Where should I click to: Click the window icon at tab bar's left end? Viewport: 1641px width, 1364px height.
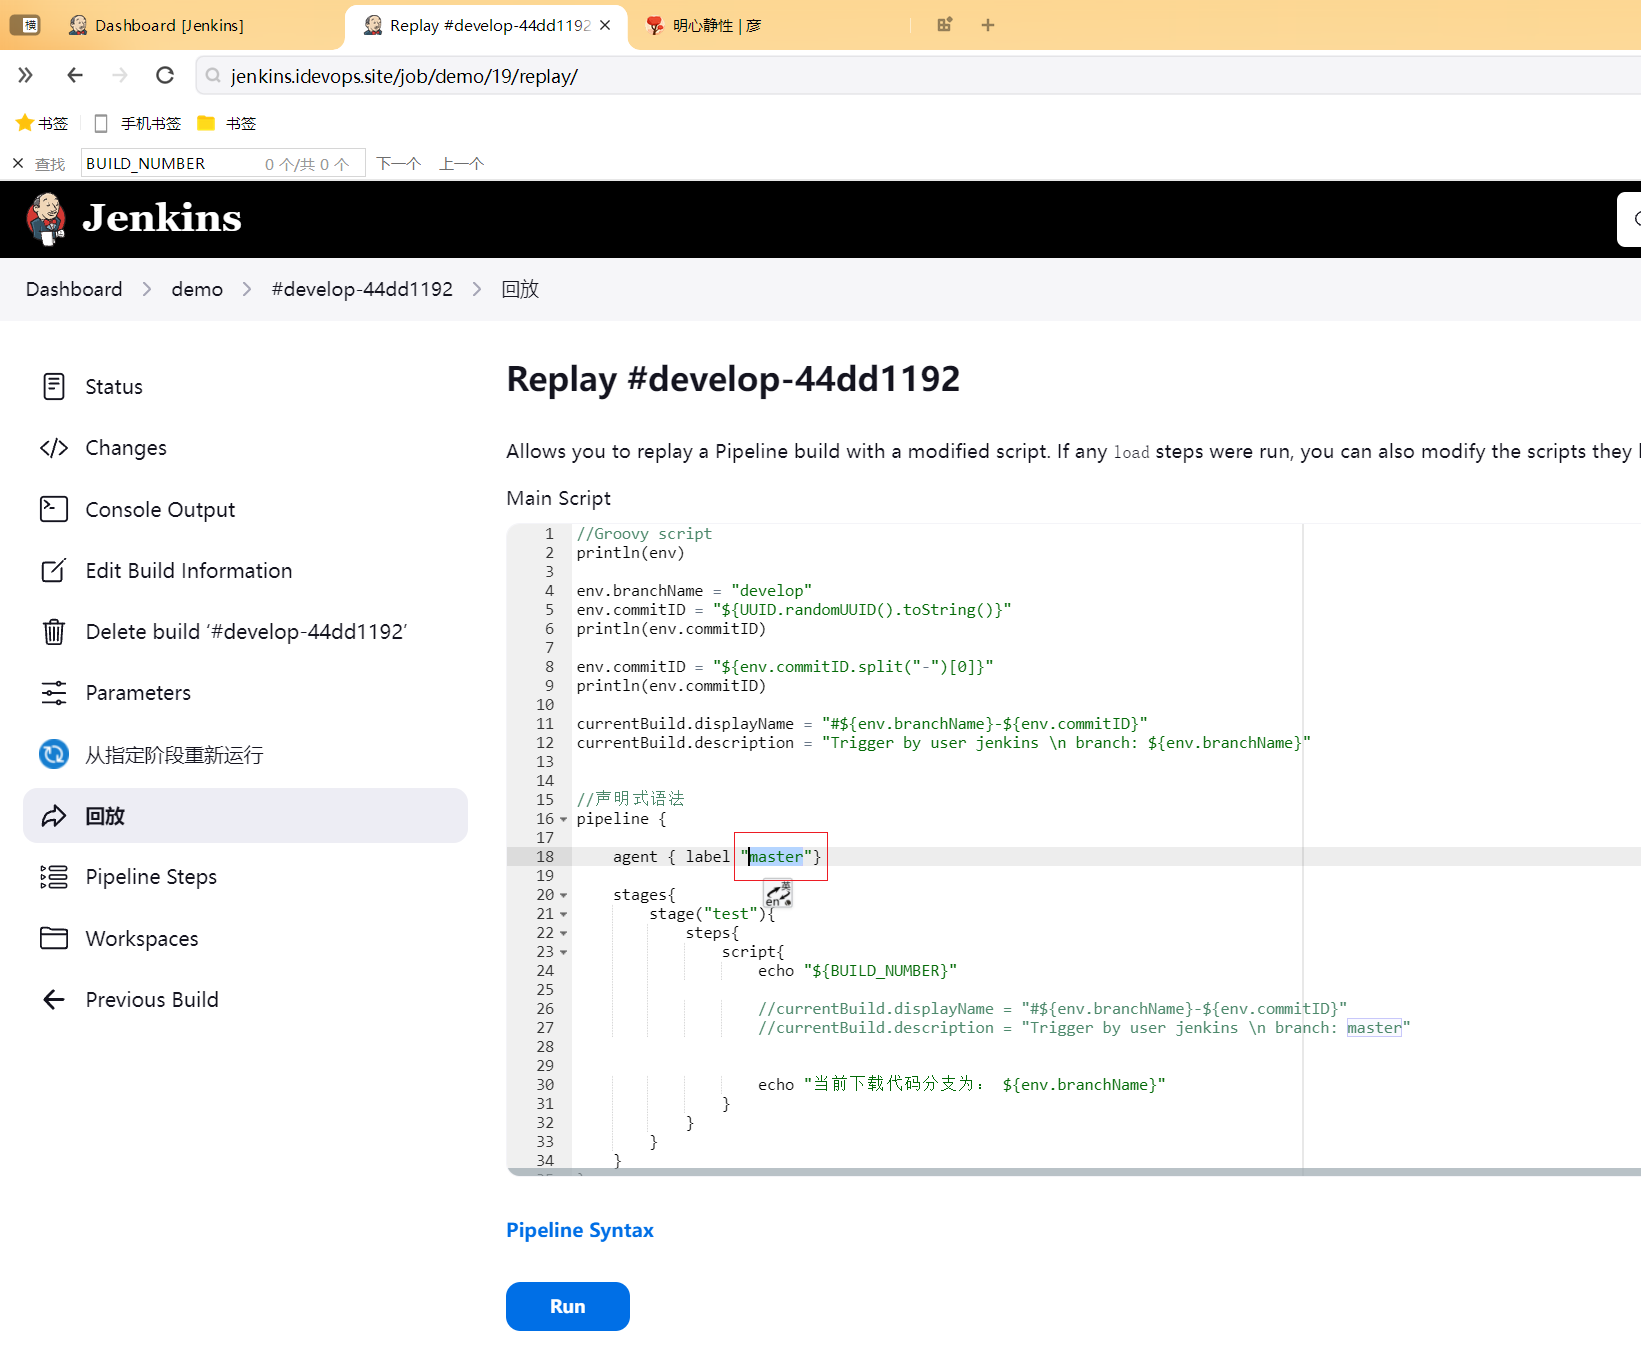pyautogui.click(x=25, y=25)
